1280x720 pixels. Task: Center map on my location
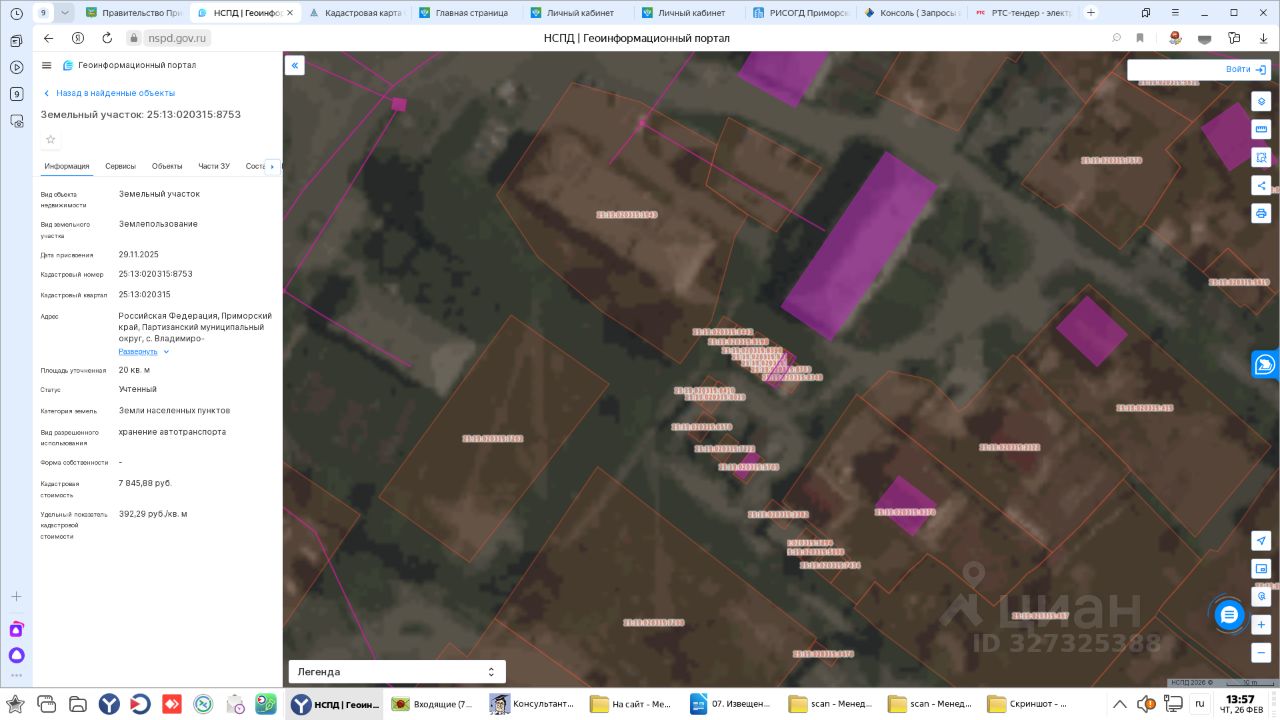(1261, 541)
